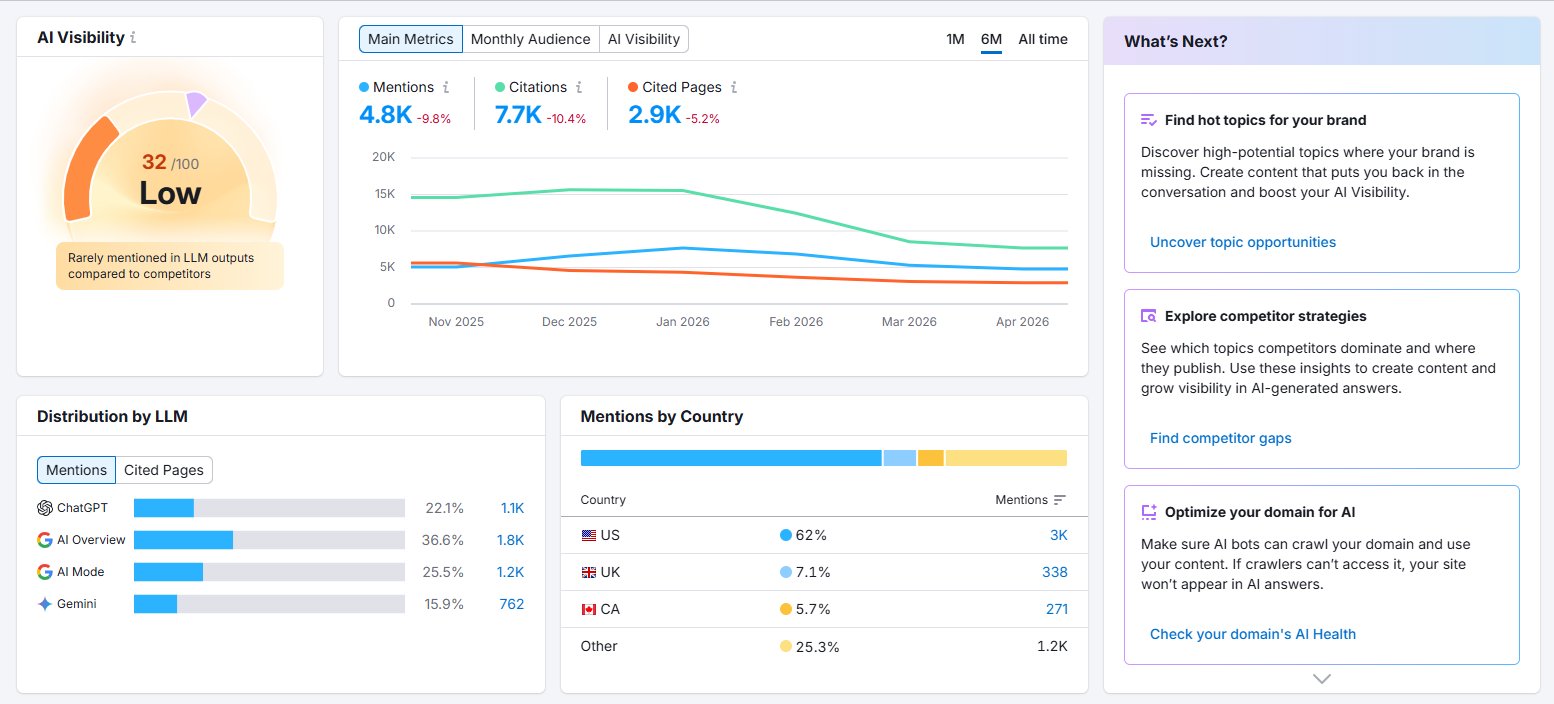Toggle the green Citations series legend dot

pos(500,87)
